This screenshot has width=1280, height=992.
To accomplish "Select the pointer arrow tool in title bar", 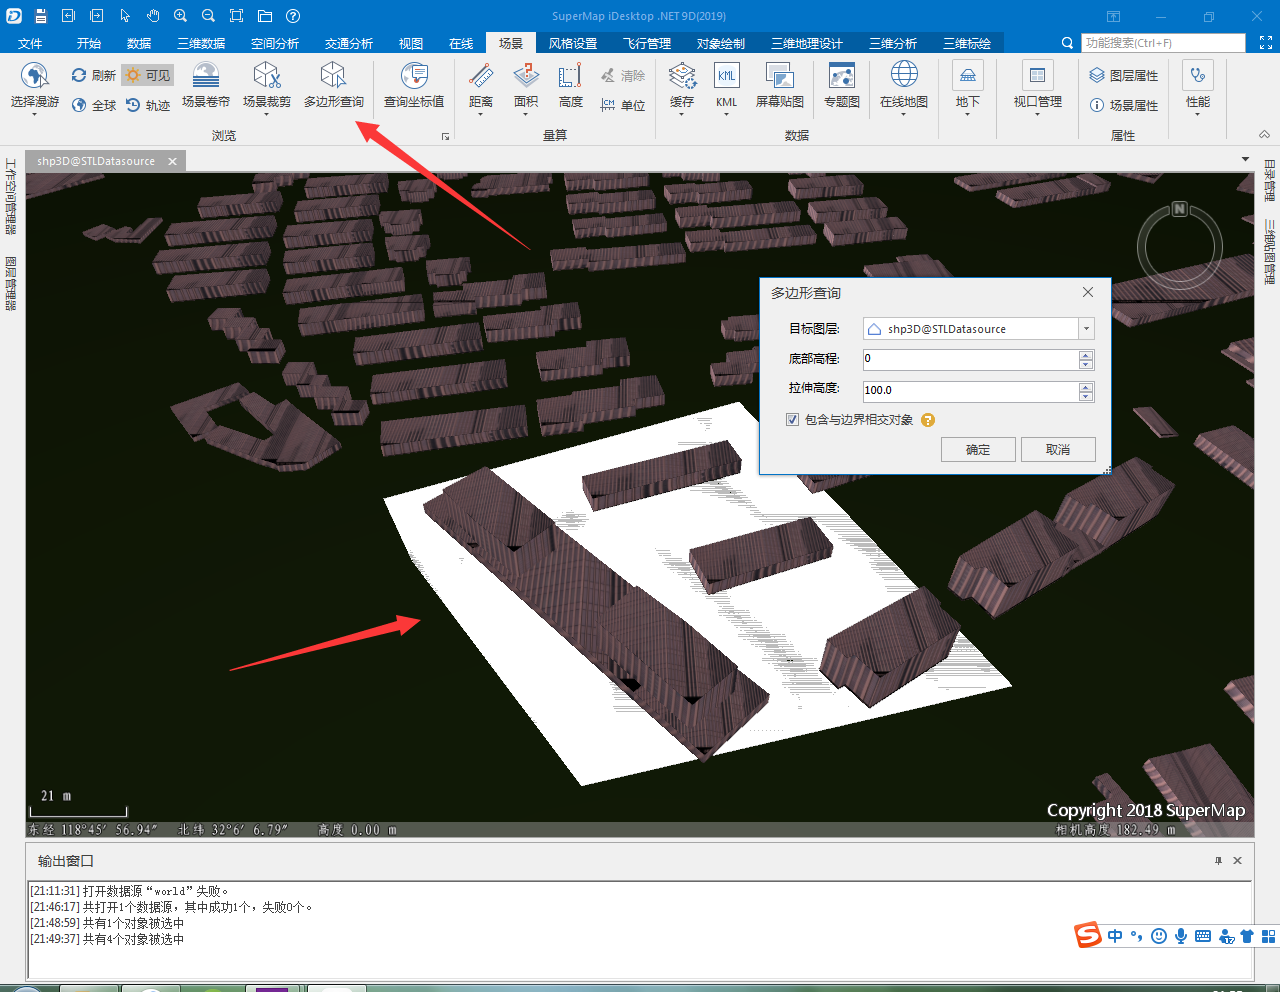I will coord(125,16).
